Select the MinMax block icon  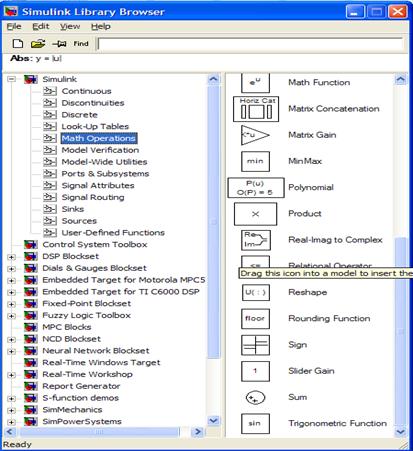(x=255, y=161)
